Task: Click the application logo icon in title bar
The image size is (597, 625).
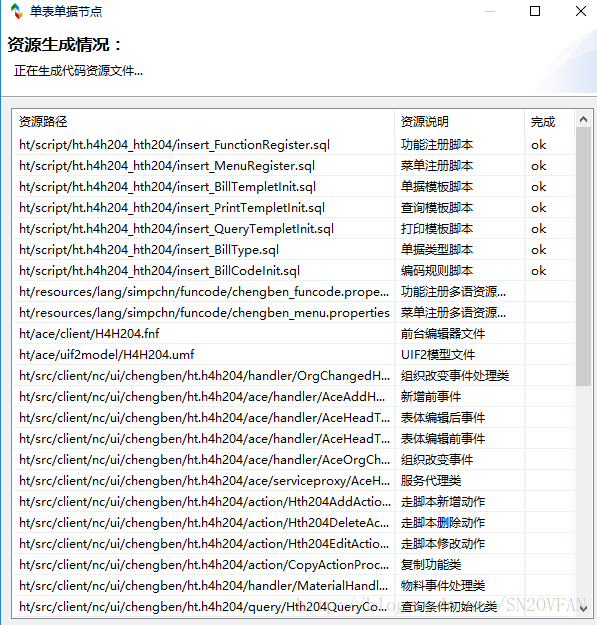Action: tap(16, 11)
